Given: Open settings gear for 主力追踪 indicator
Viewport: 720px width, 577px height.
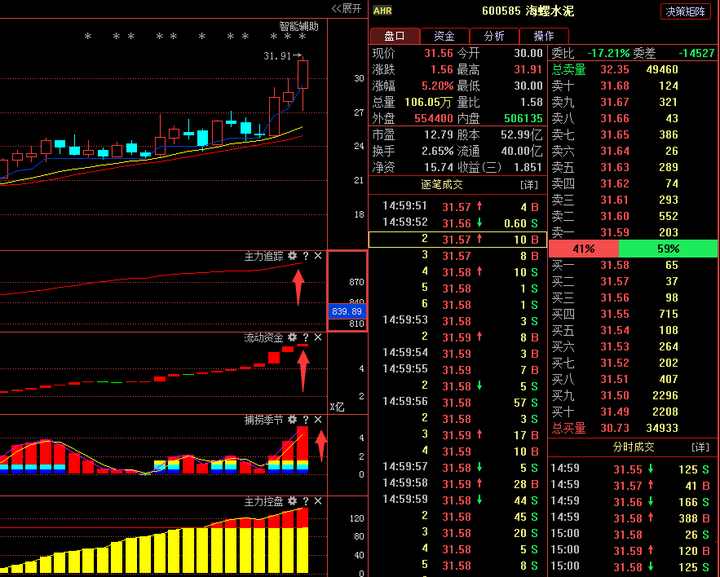Looking at the screenshot, I should 292,256.
